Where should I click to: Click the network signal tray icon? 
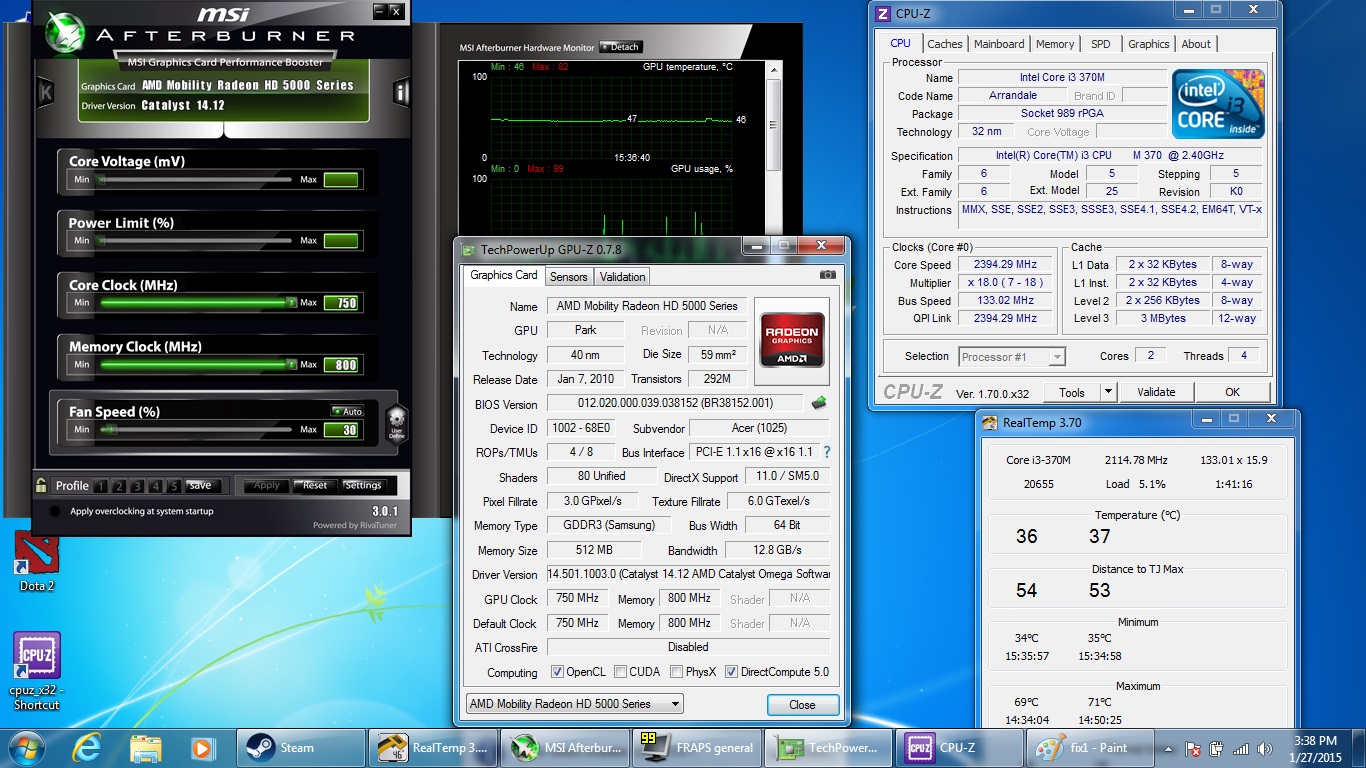[1240, 749]
